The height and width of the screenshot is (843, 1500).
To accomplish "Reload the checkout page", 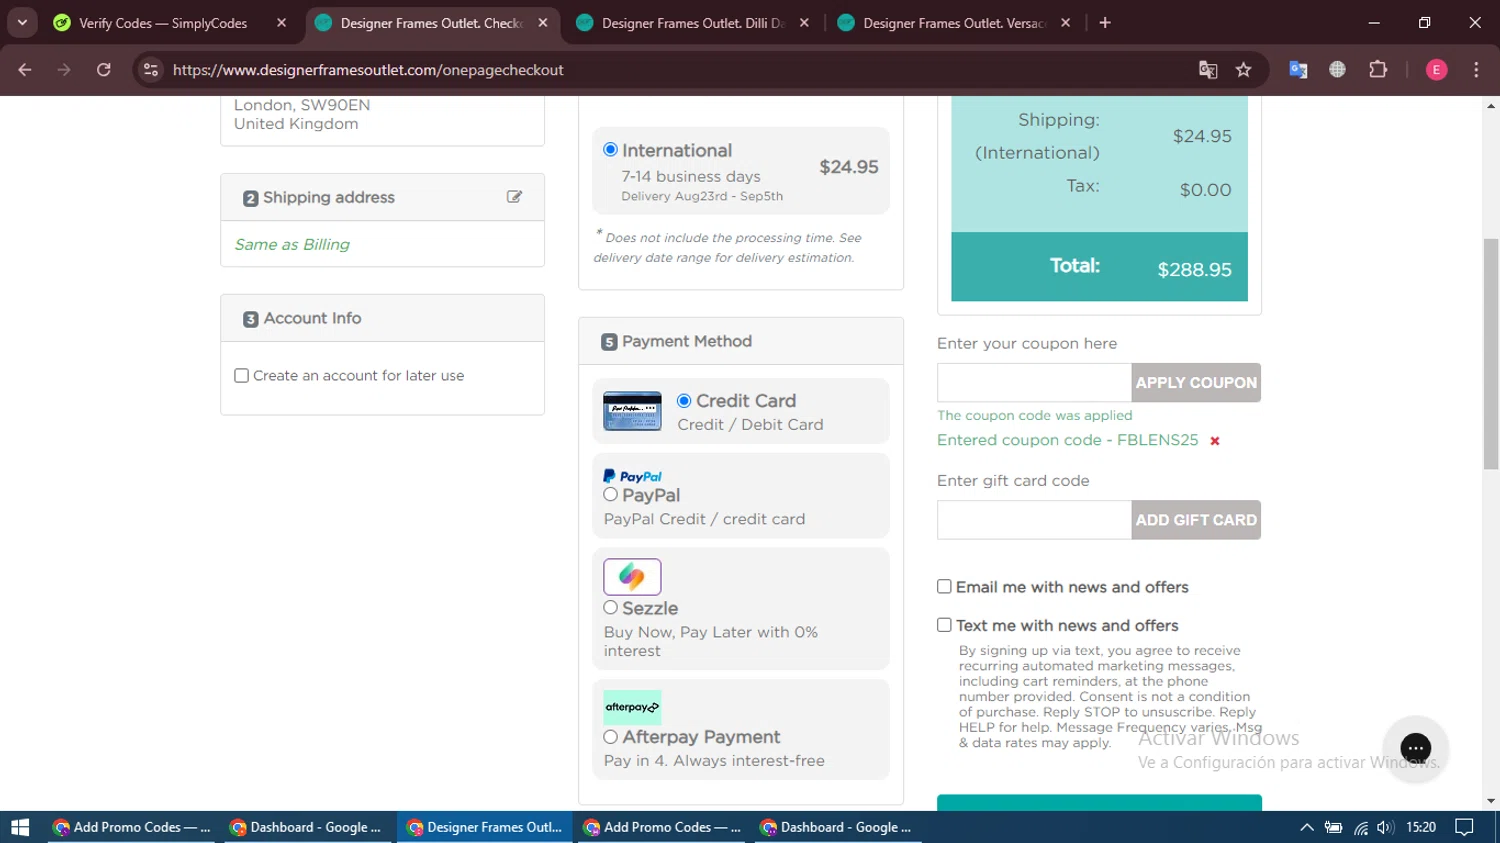I will point(104,70).
